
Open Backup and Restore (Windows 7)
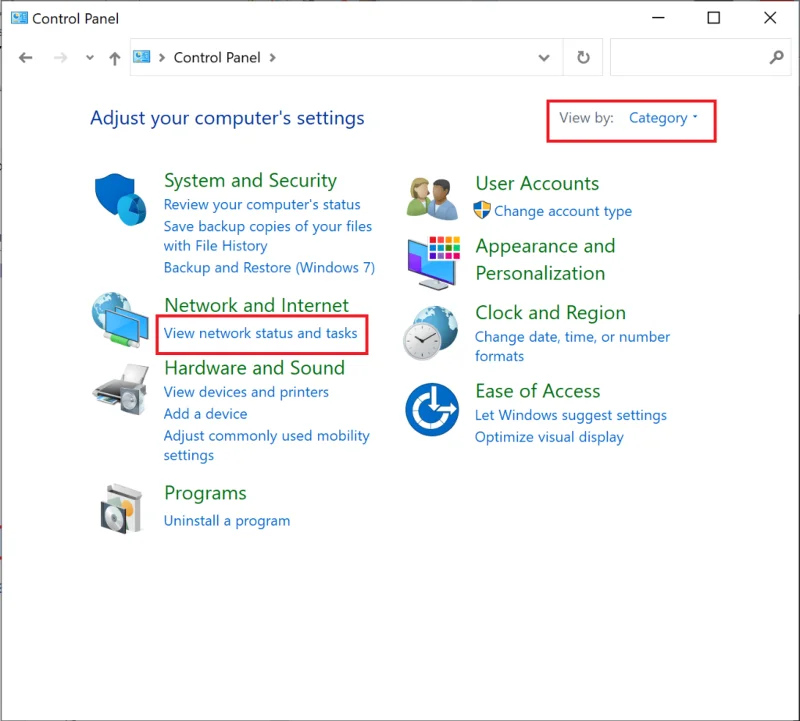(269, 267)
